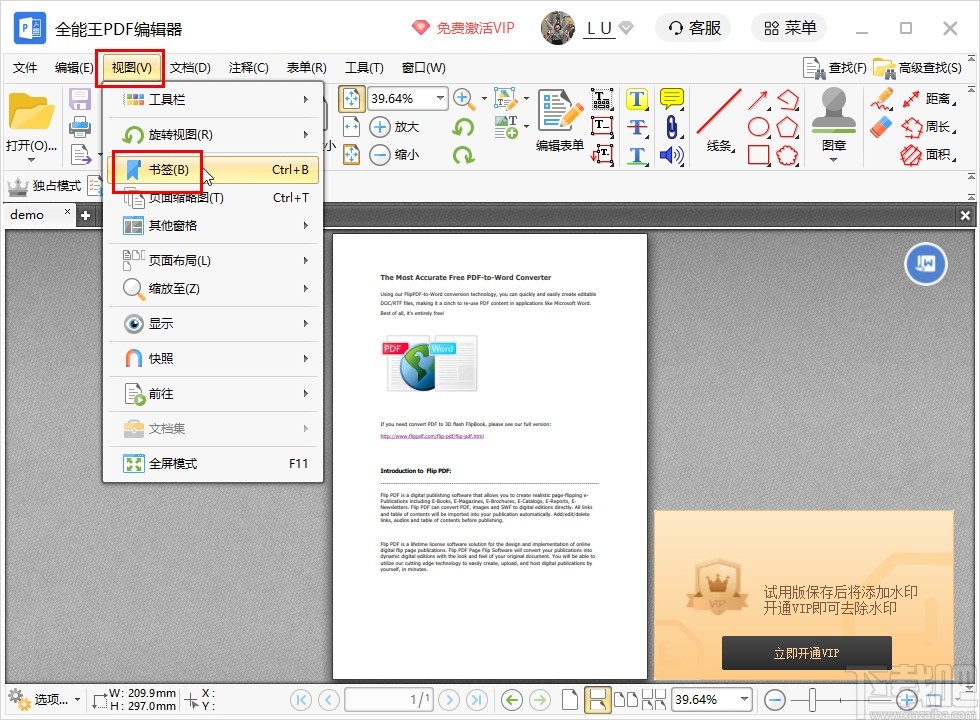Click 立即开通VIP button

pyautogui.click(x=806, y=653)
